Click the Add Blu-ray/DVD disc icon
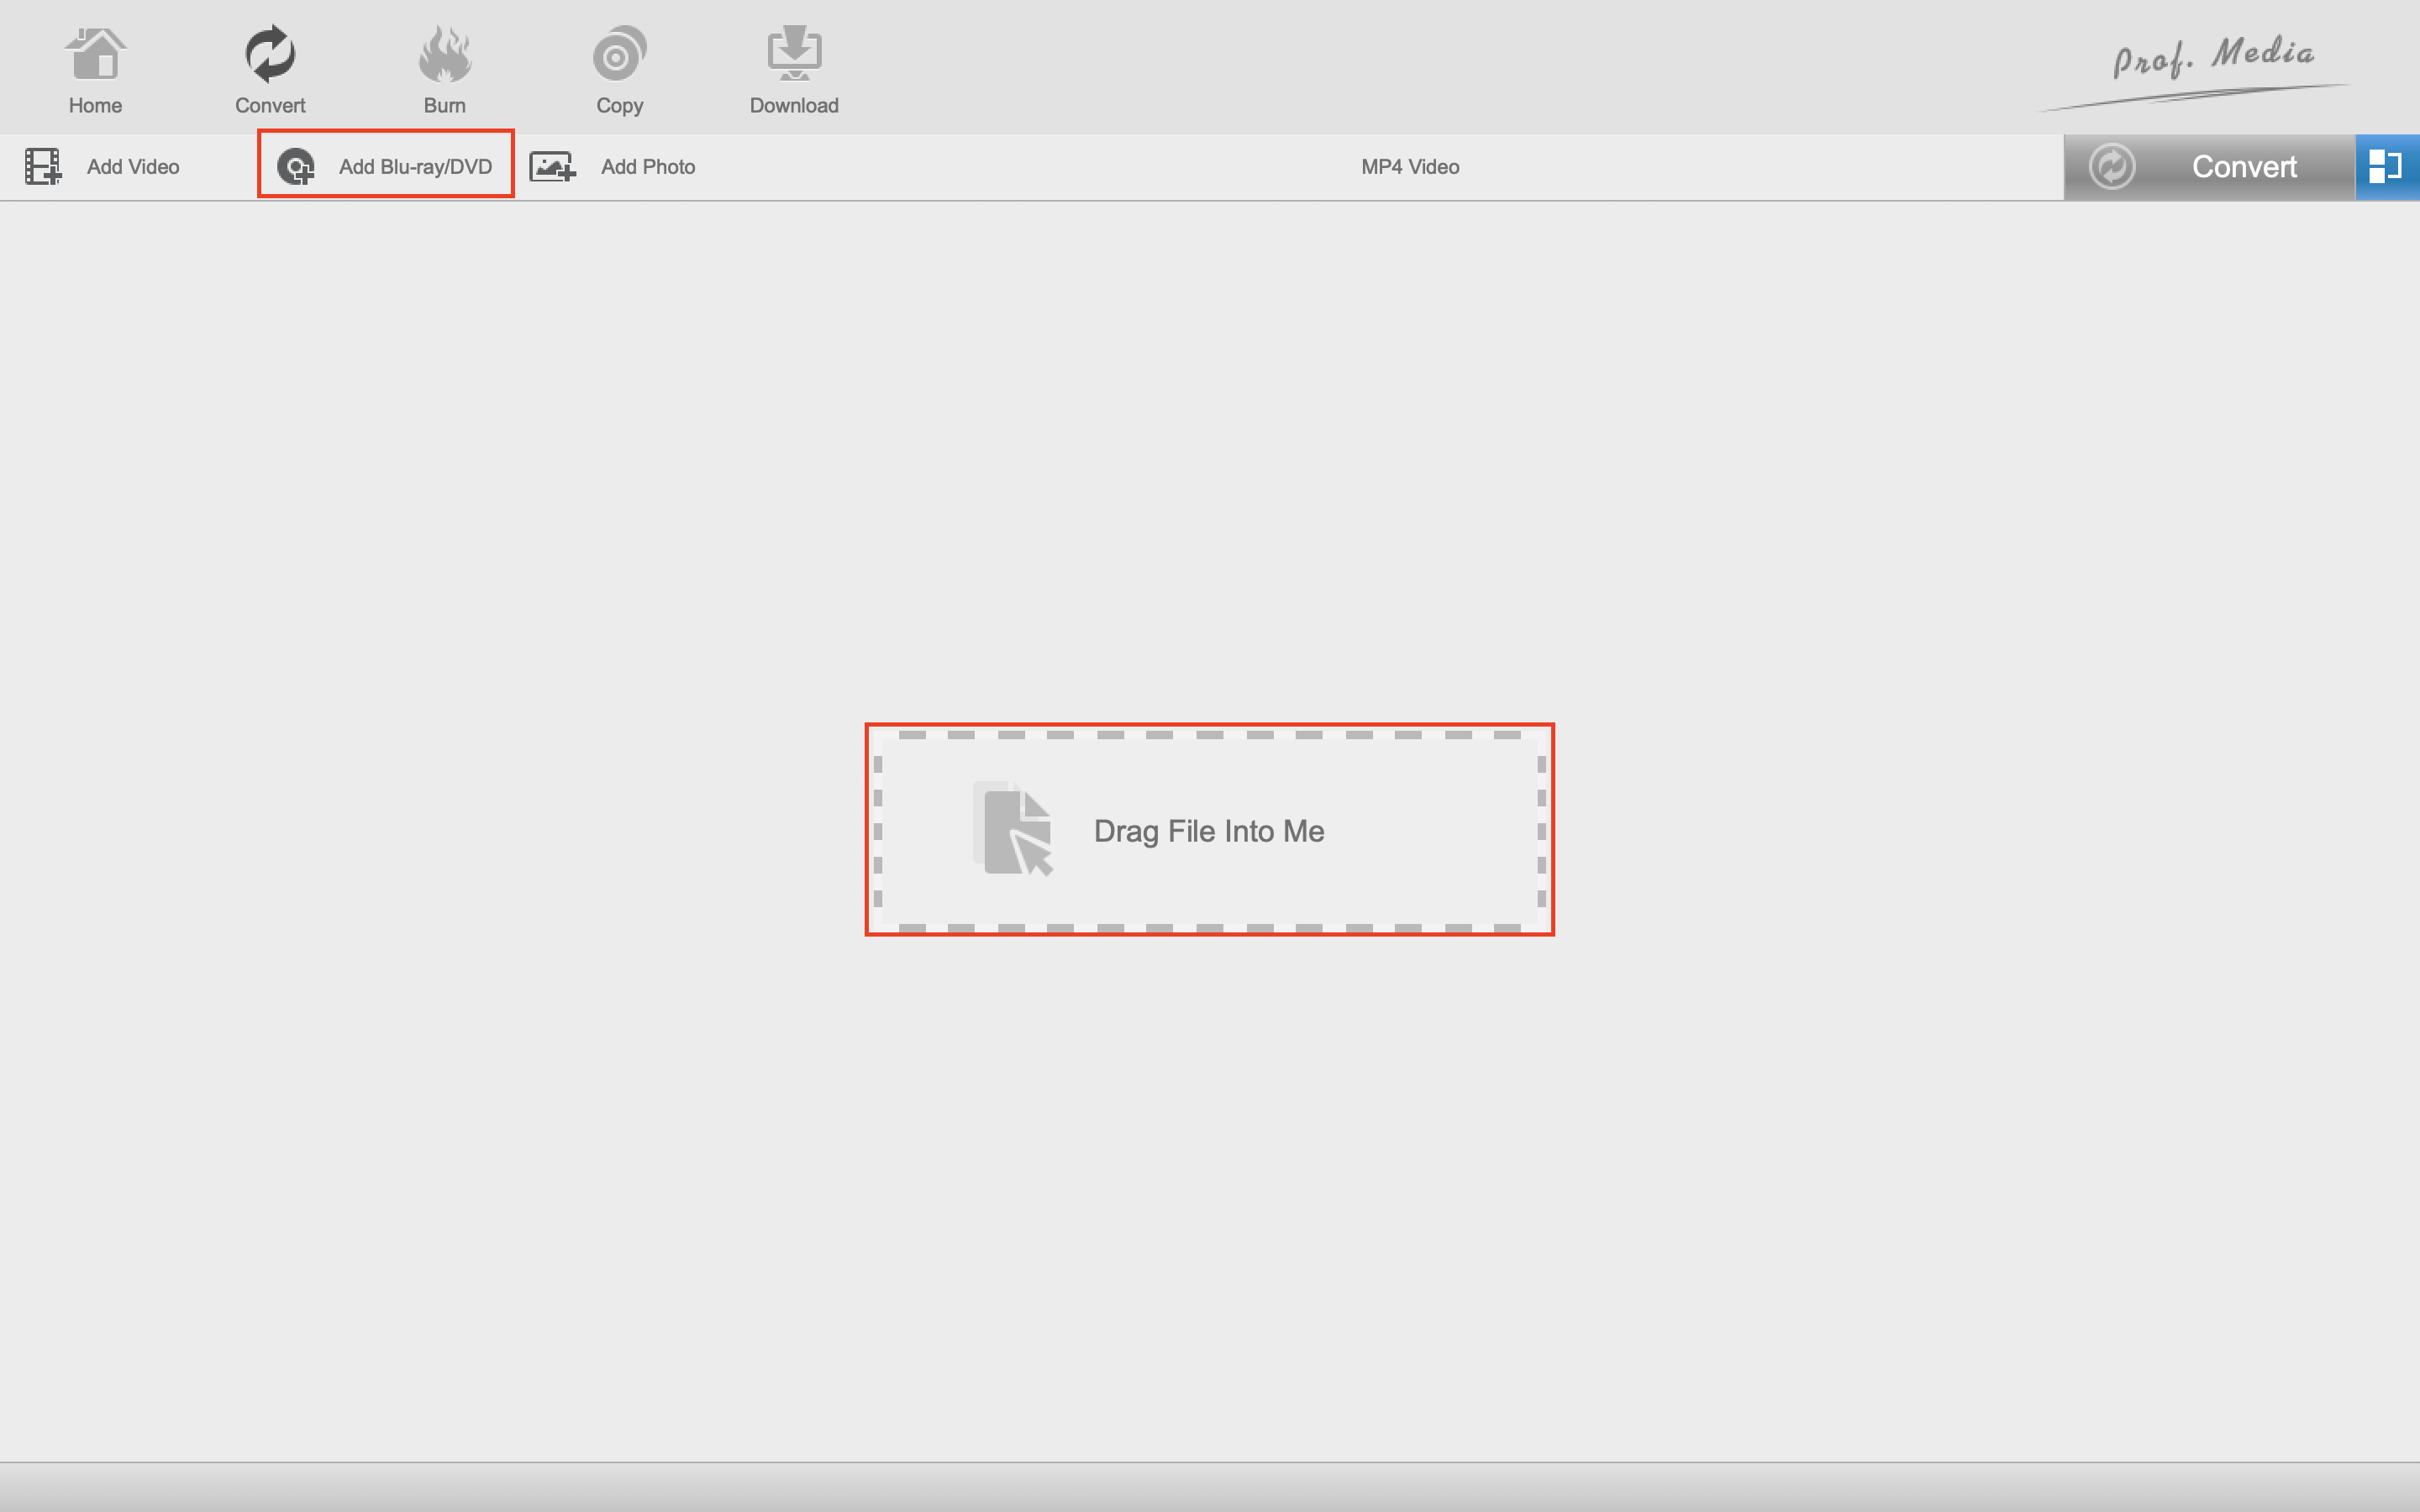The image size is (2420, 1512). [x=296, y=167]
